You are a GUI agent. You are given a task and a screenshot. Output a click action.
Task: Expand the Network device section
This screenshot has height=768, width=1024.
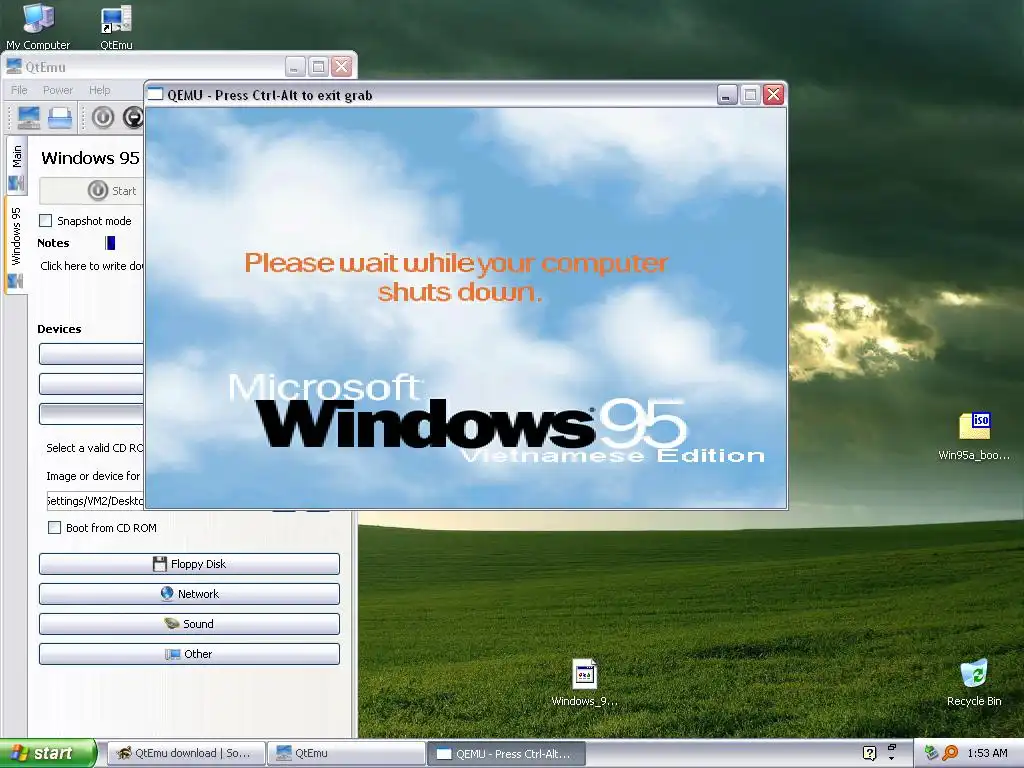coord(189,594)
